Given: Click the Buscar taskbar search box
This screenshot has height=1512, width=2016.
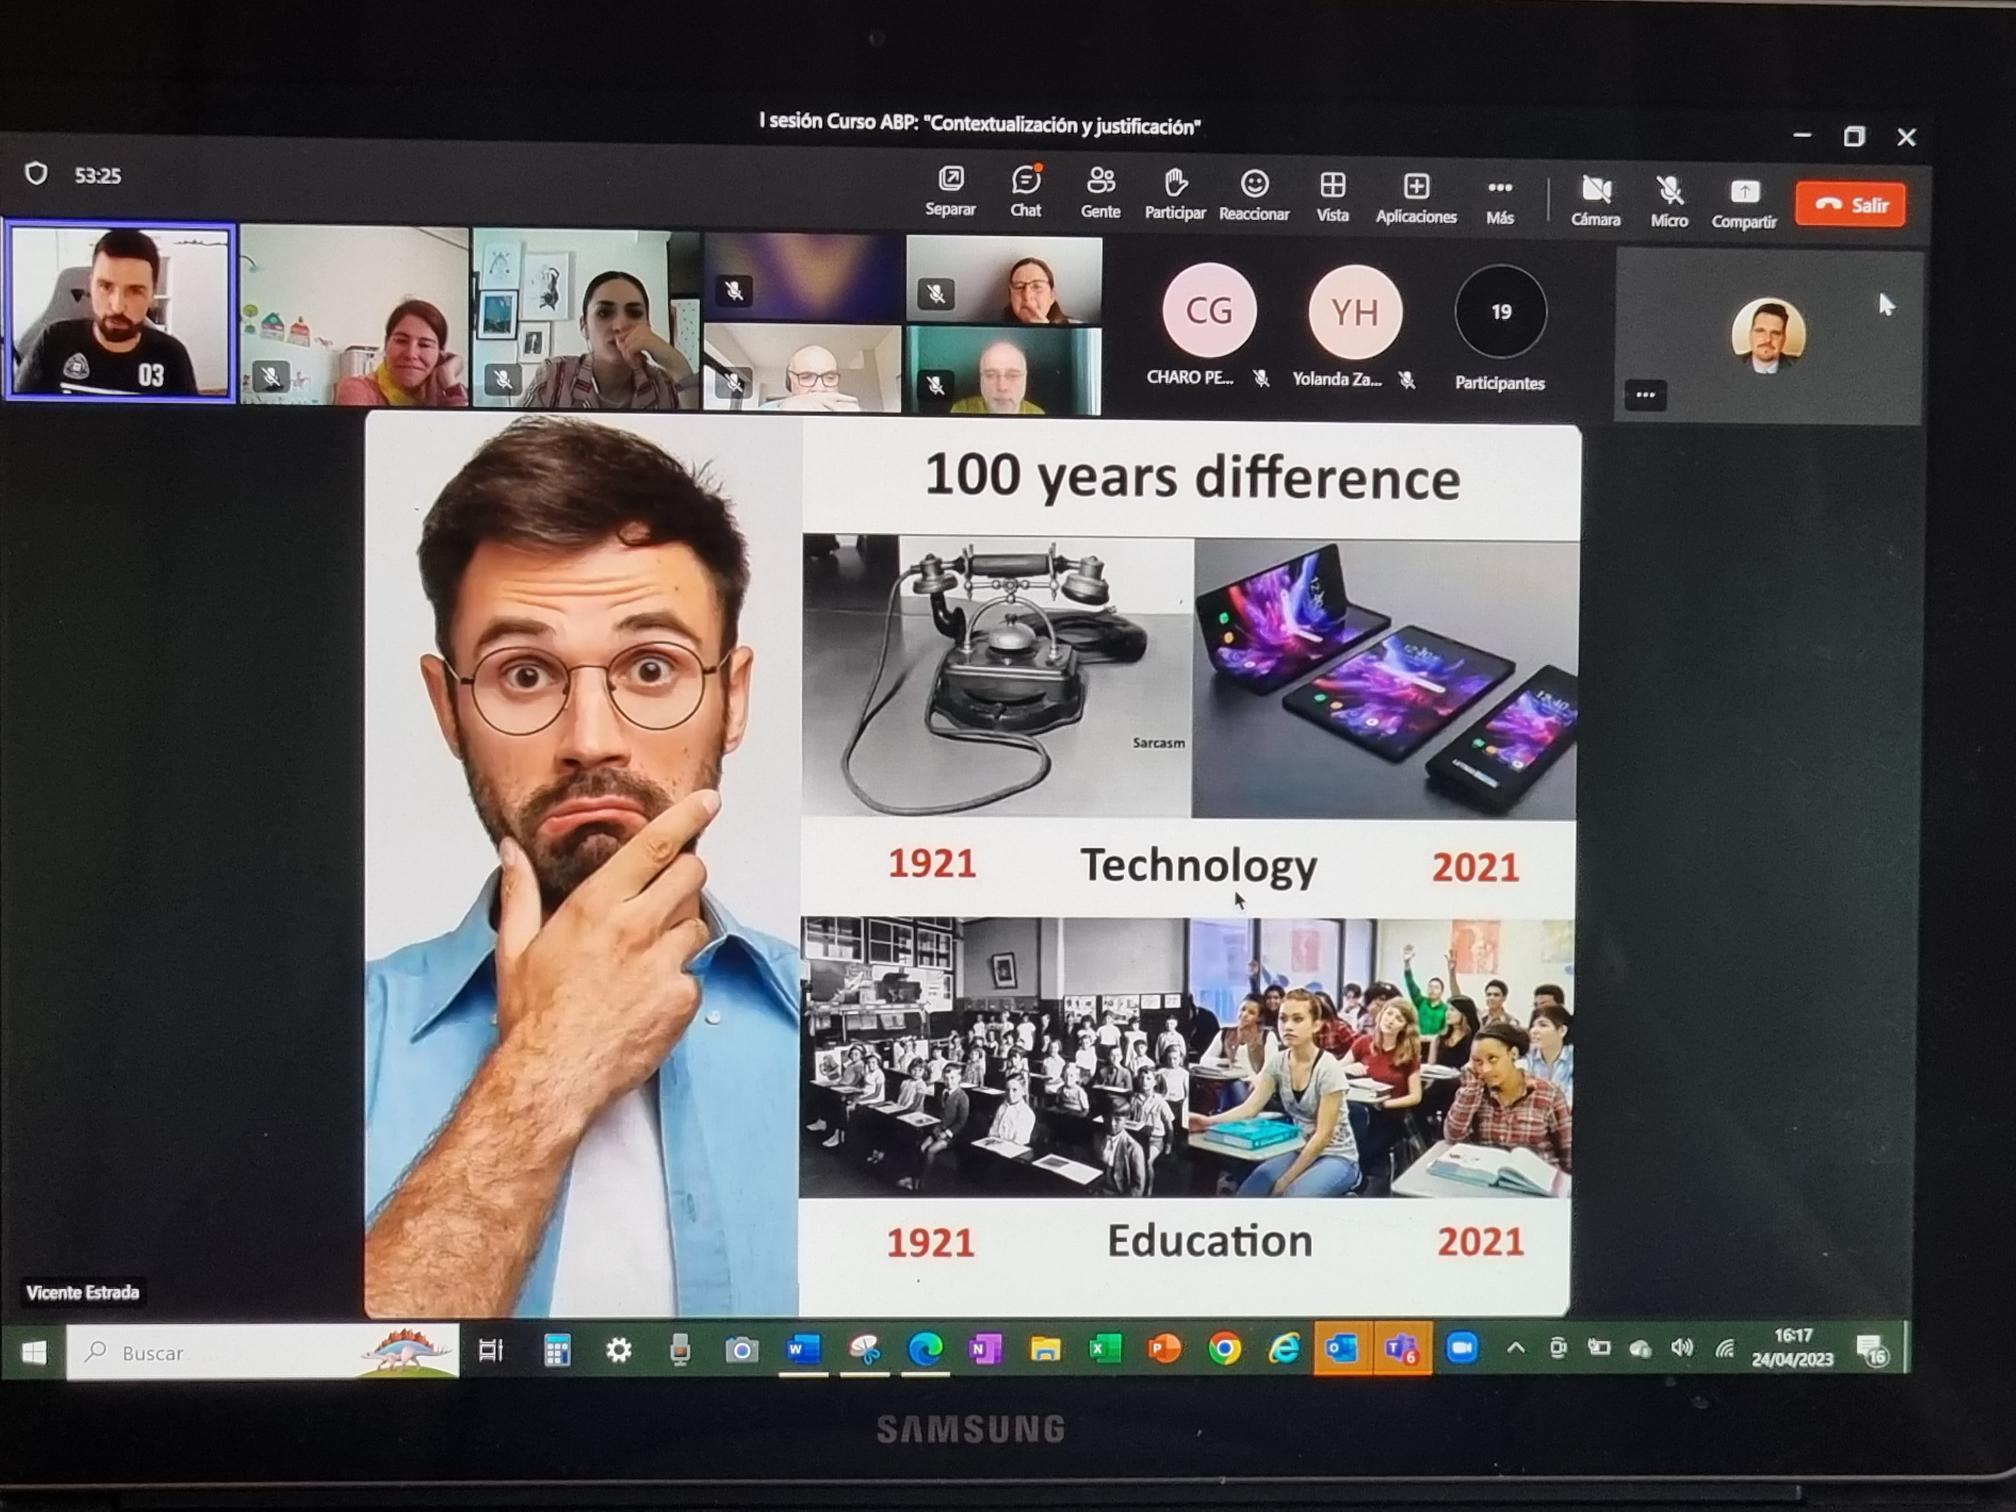Looking at the screenshot, I should click(262, 1352).
